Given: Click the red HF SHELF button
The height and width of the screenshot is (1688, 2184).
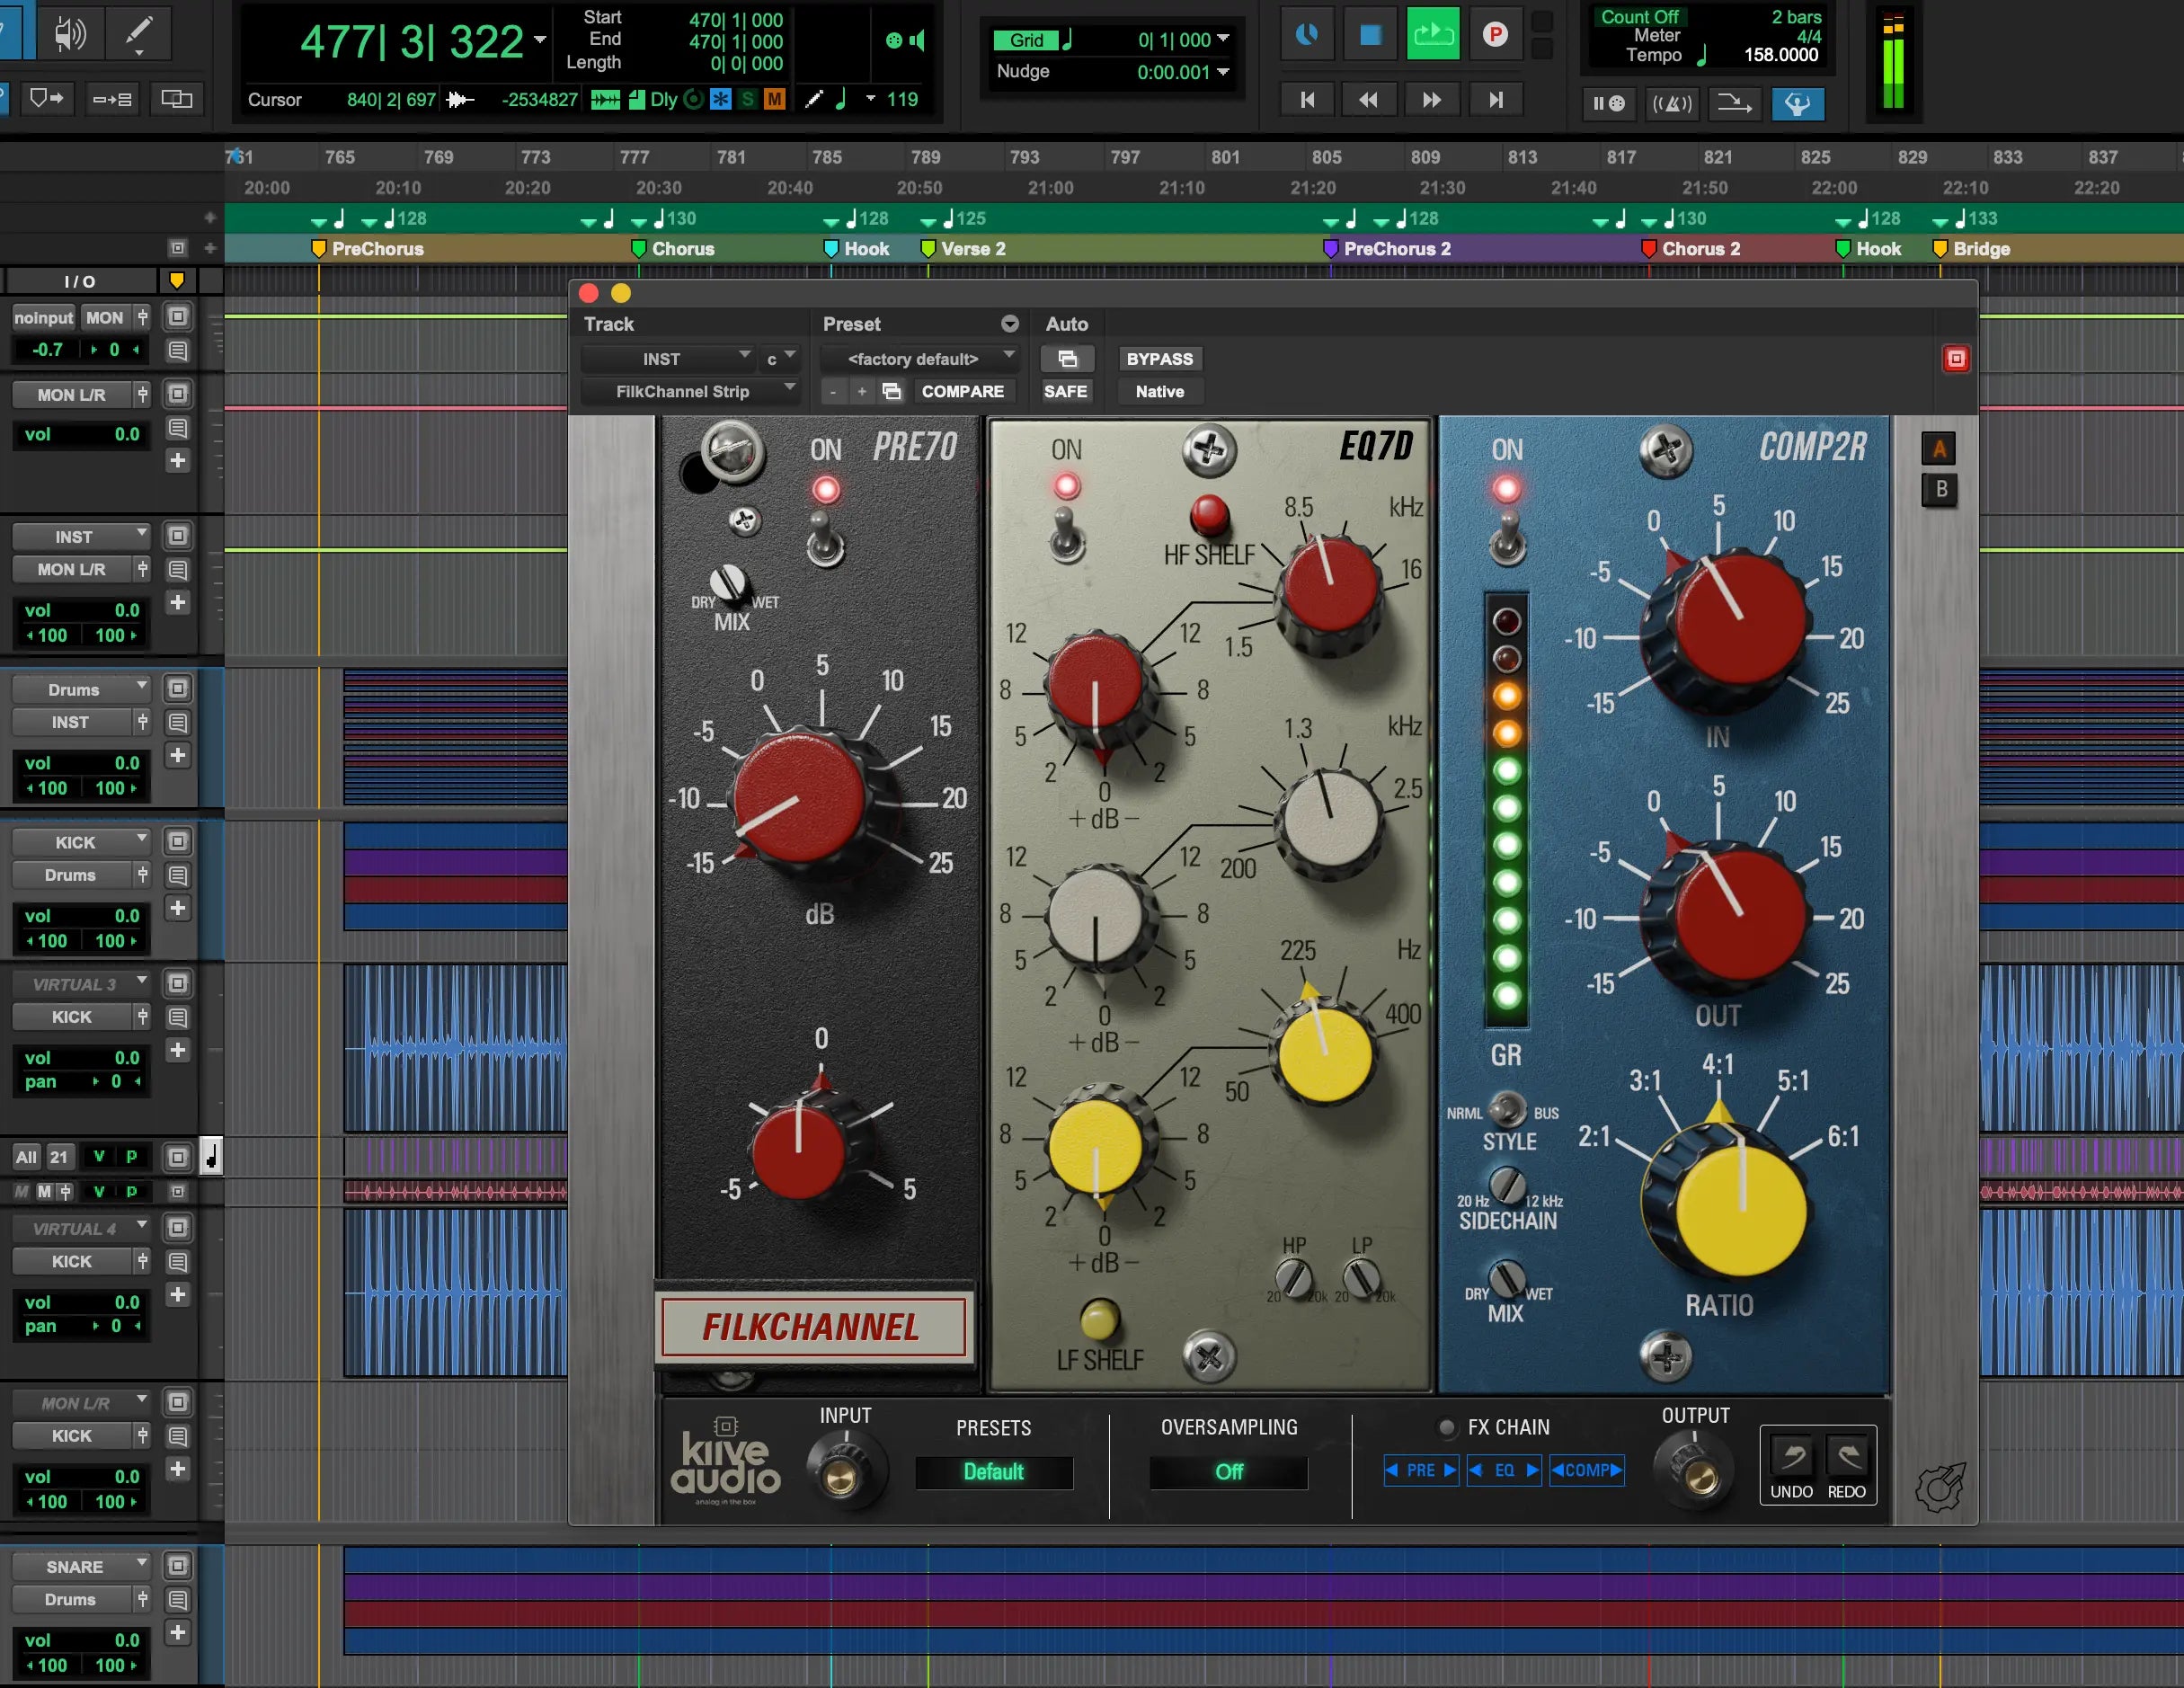Looking at the screenshot, I should click(x=1209, y=515).
